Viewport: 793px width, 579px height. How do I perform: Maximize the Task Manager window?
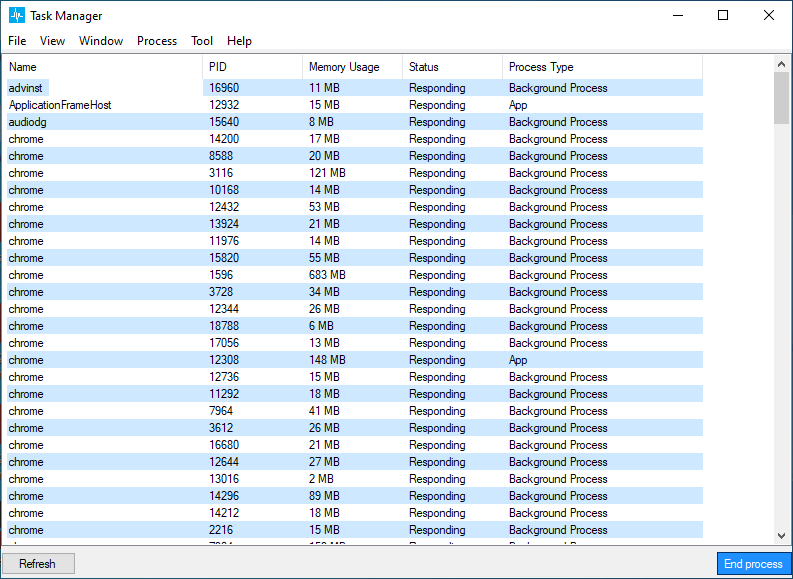tap(723, 16)
